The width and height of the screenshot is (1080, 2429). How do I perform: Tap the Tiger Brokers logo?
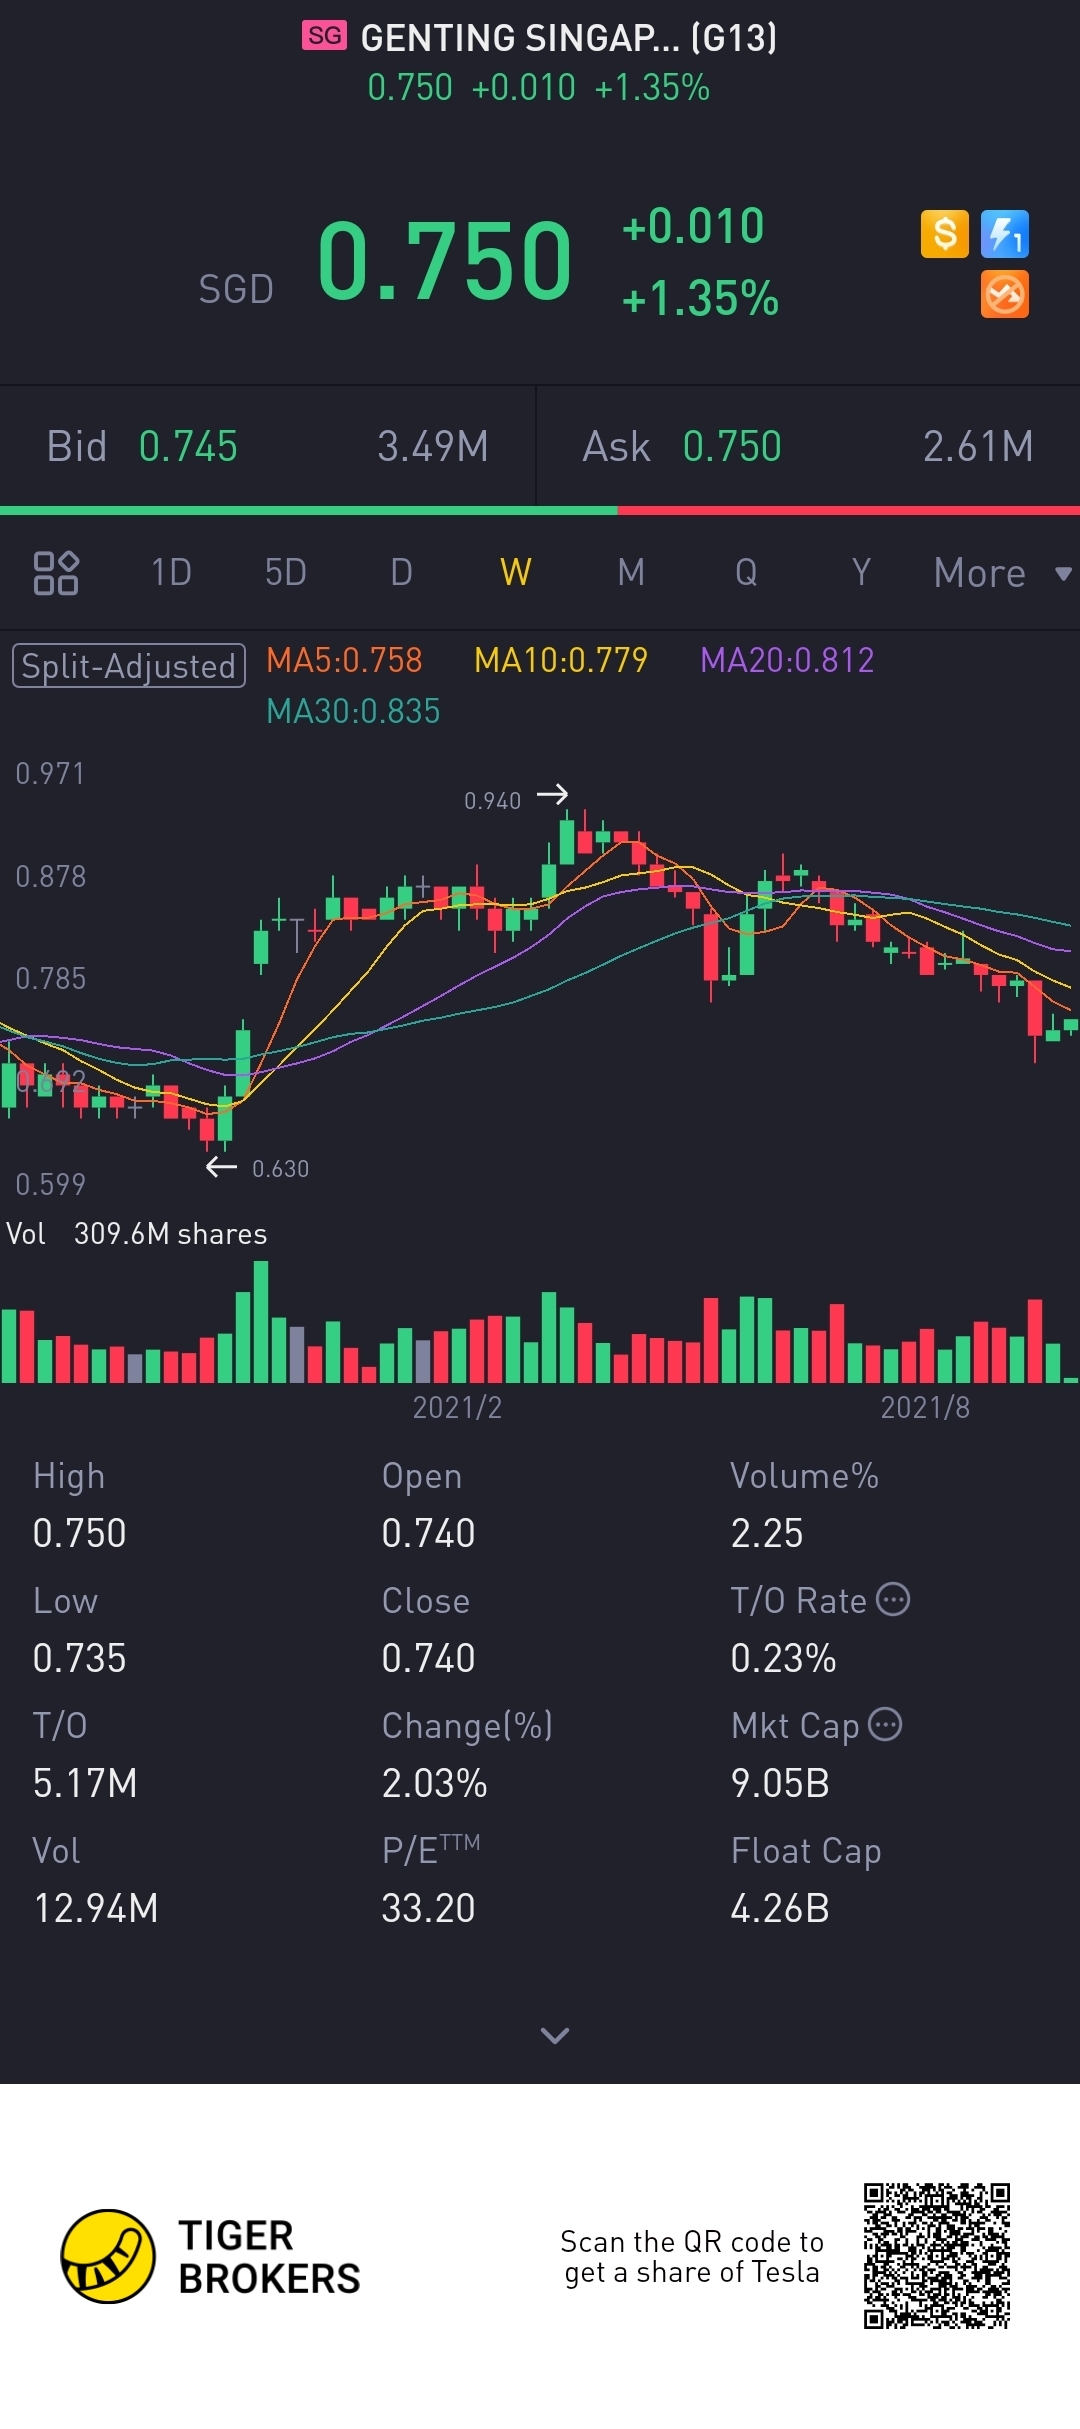[108, 2256]
